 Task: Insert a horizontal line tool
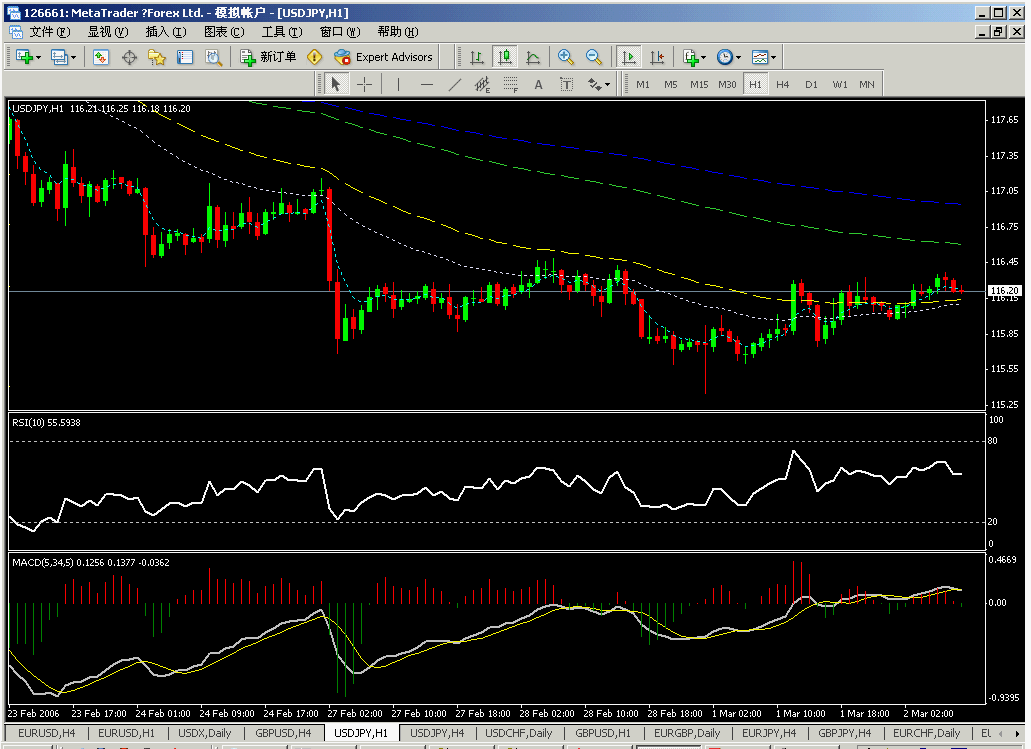[x=428, y=84]
